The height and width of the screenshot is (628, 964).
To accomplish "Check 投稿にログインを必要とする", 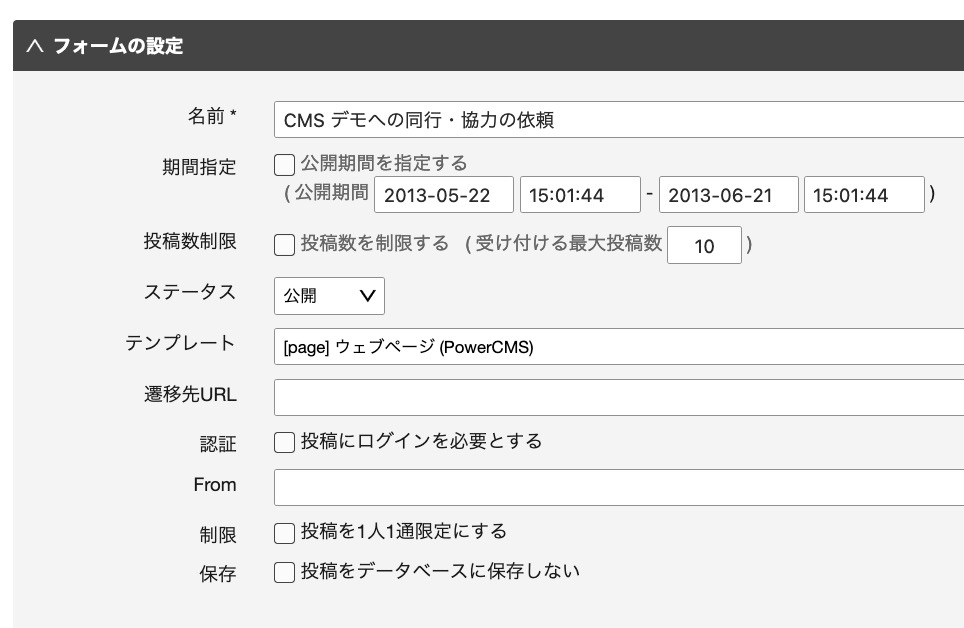I will coord(284,442).
